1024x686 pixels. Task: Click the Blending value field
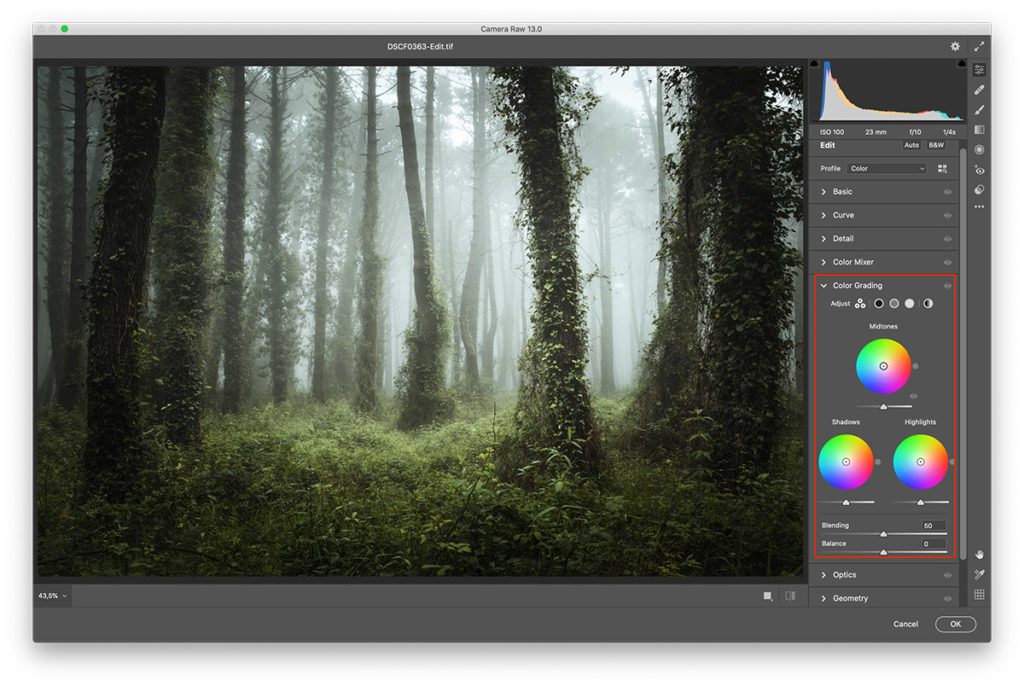pos(932,525)
